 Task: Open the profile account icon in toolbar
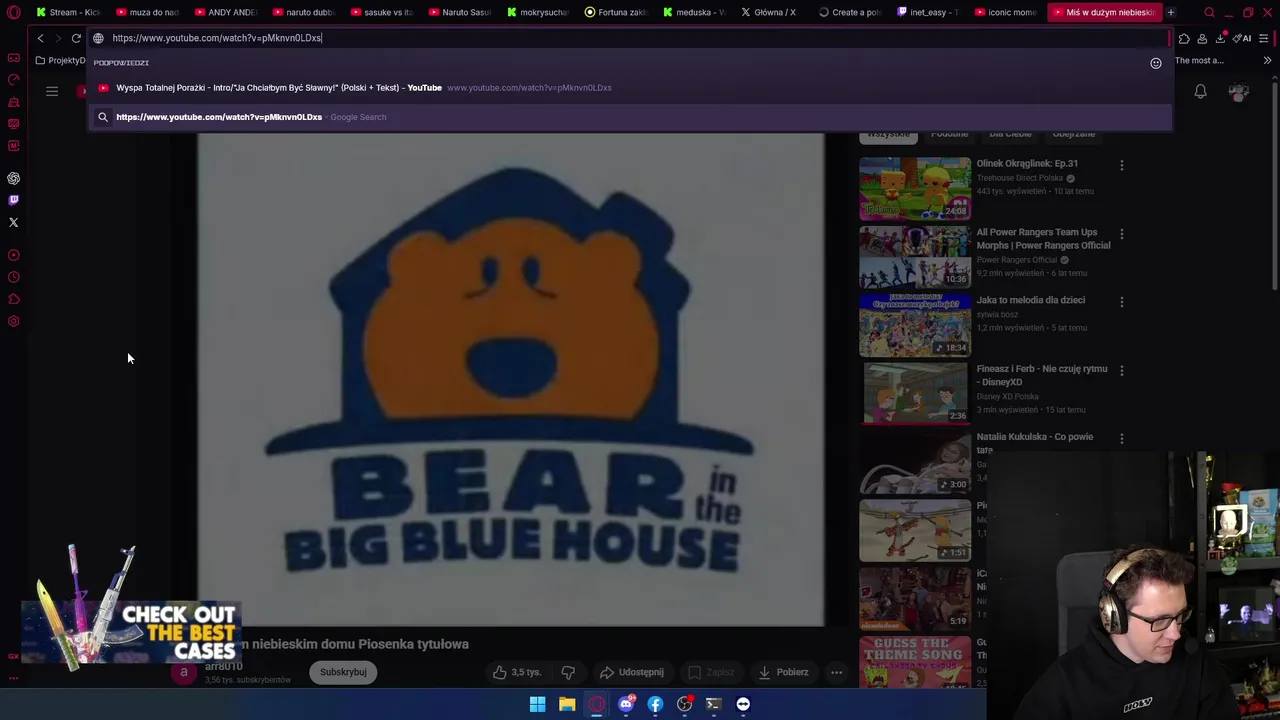point(1202,38)
